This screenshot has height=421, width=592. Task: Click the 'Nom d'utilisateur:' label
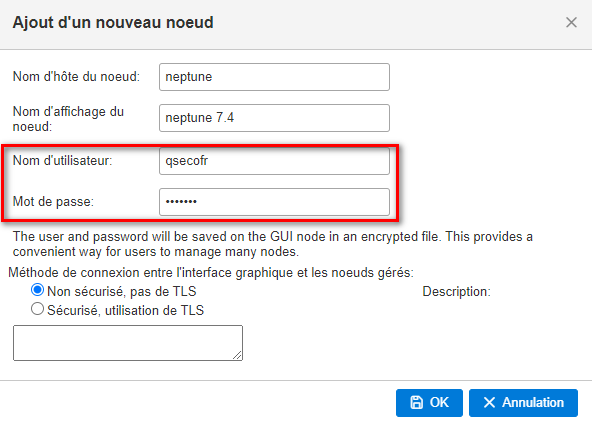(x=63, y=161)
